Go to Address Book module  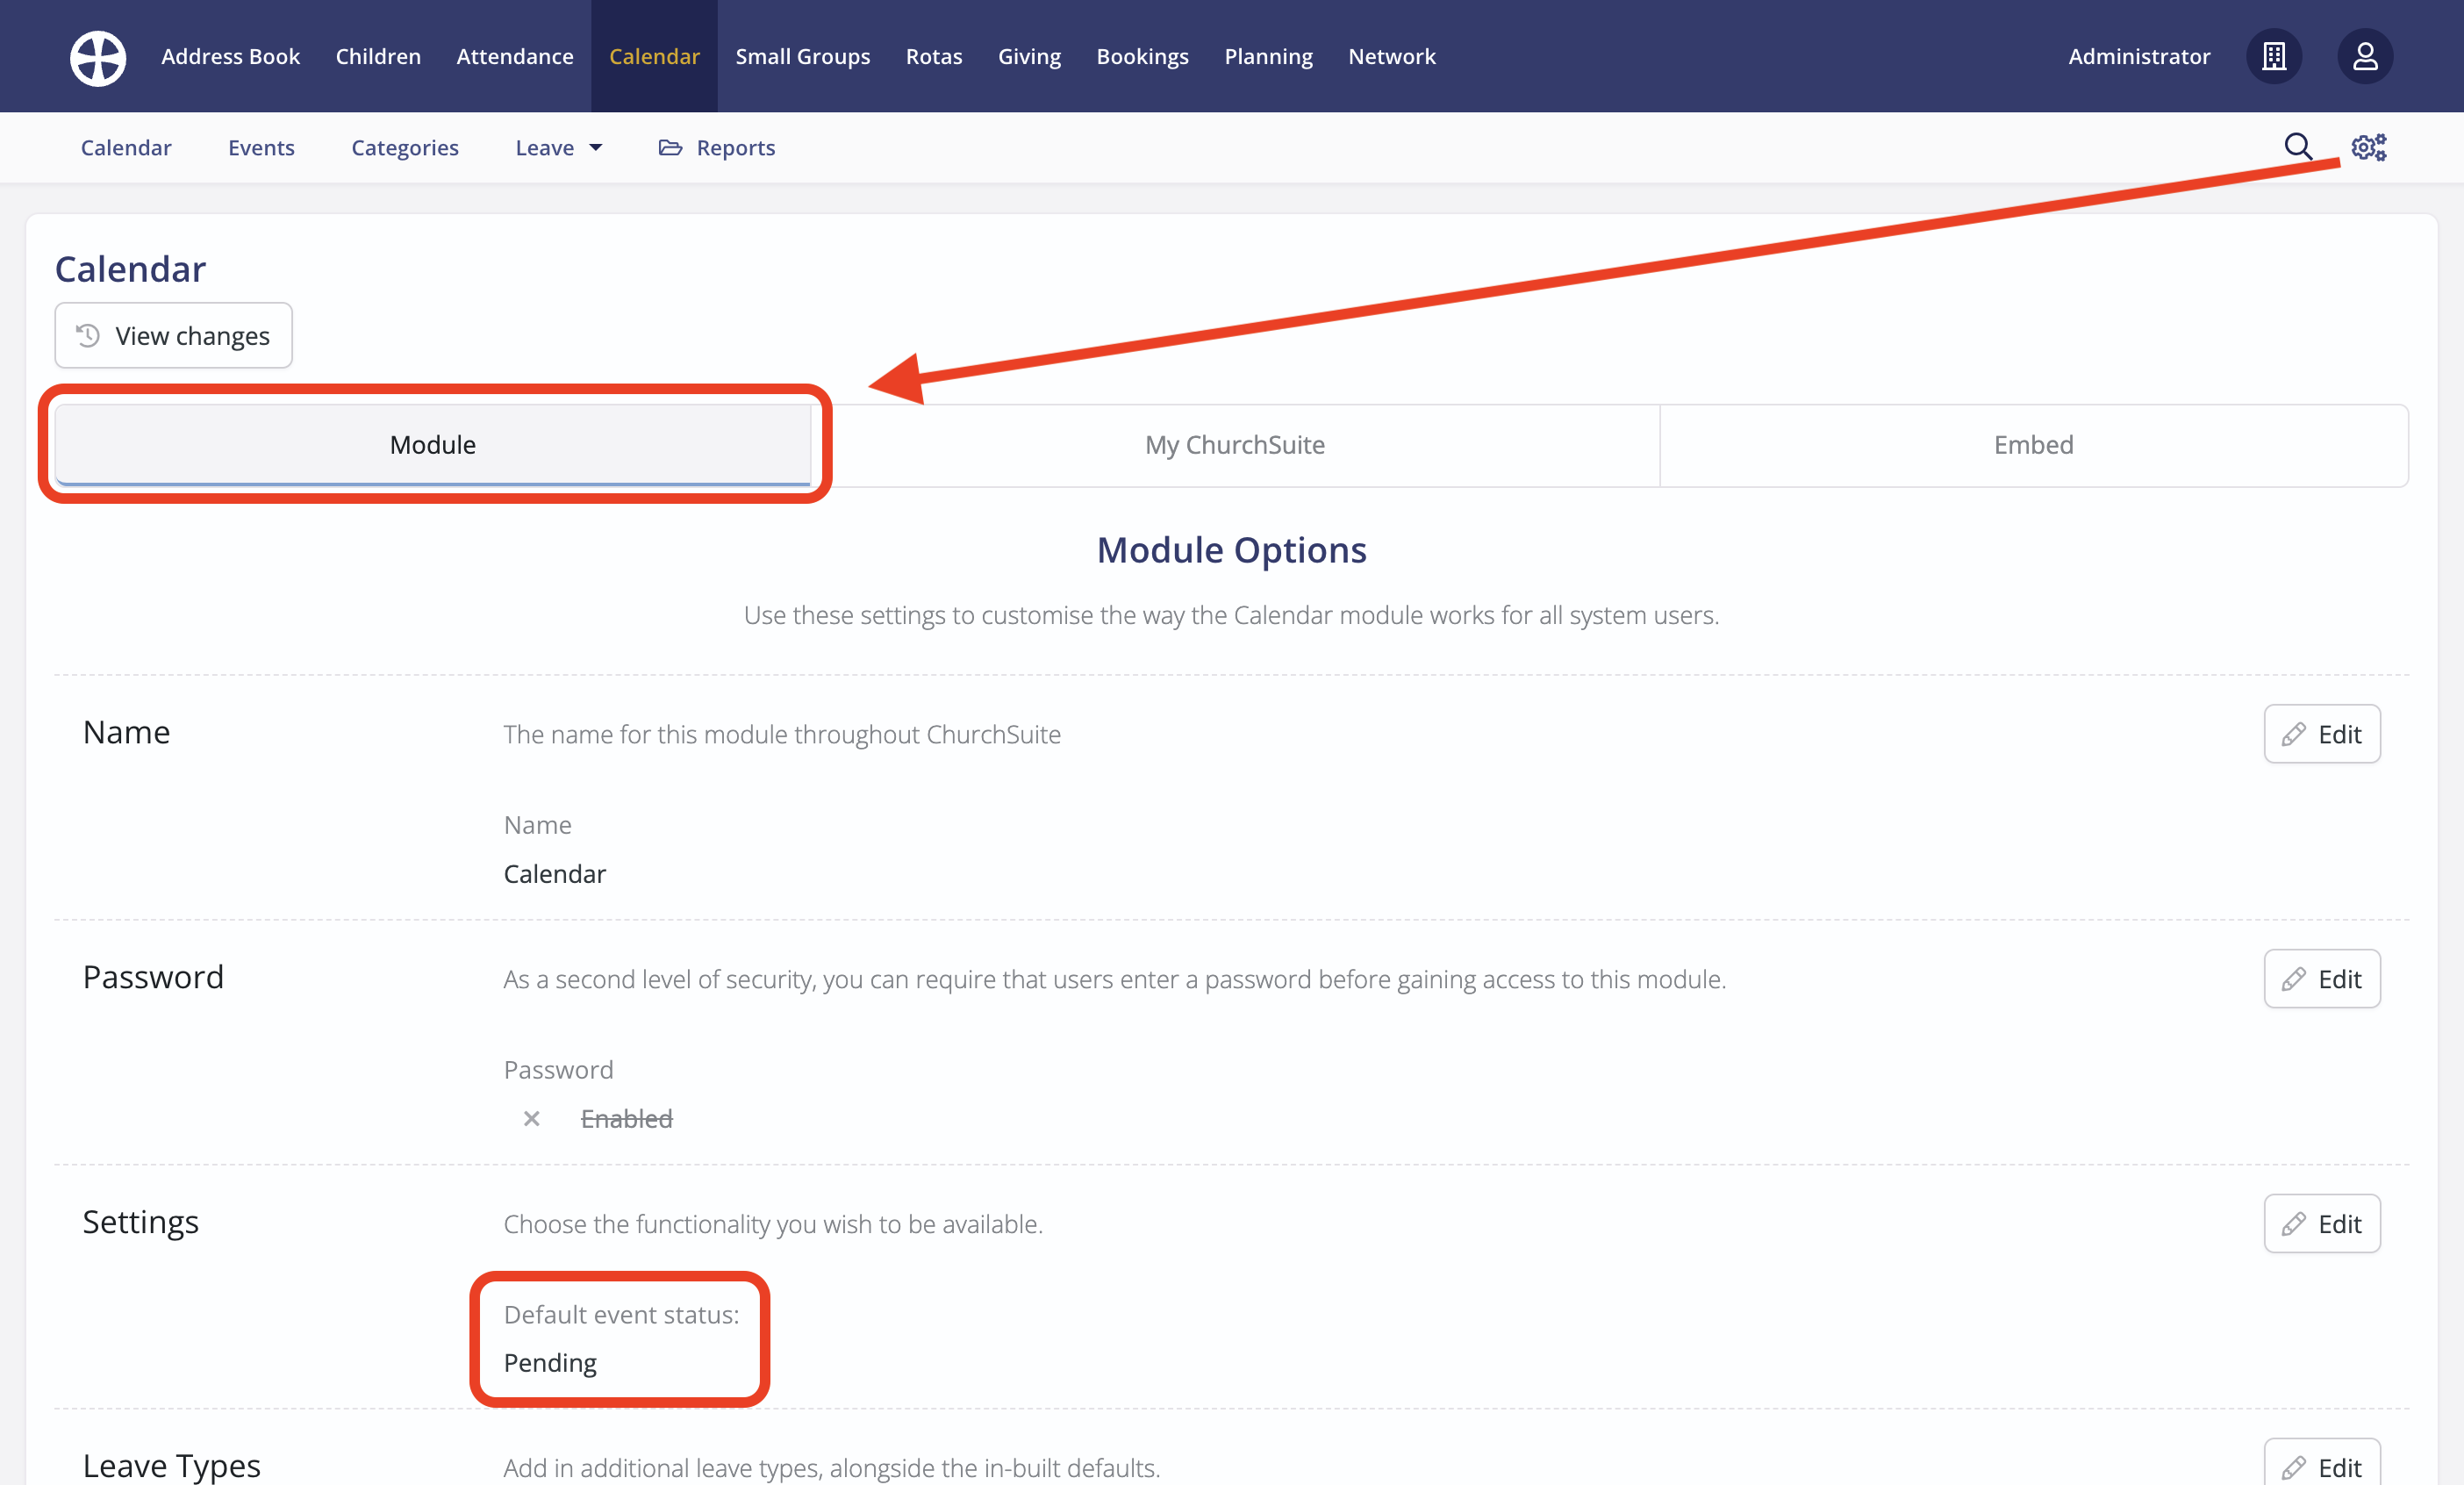click(x=230, y=57)
